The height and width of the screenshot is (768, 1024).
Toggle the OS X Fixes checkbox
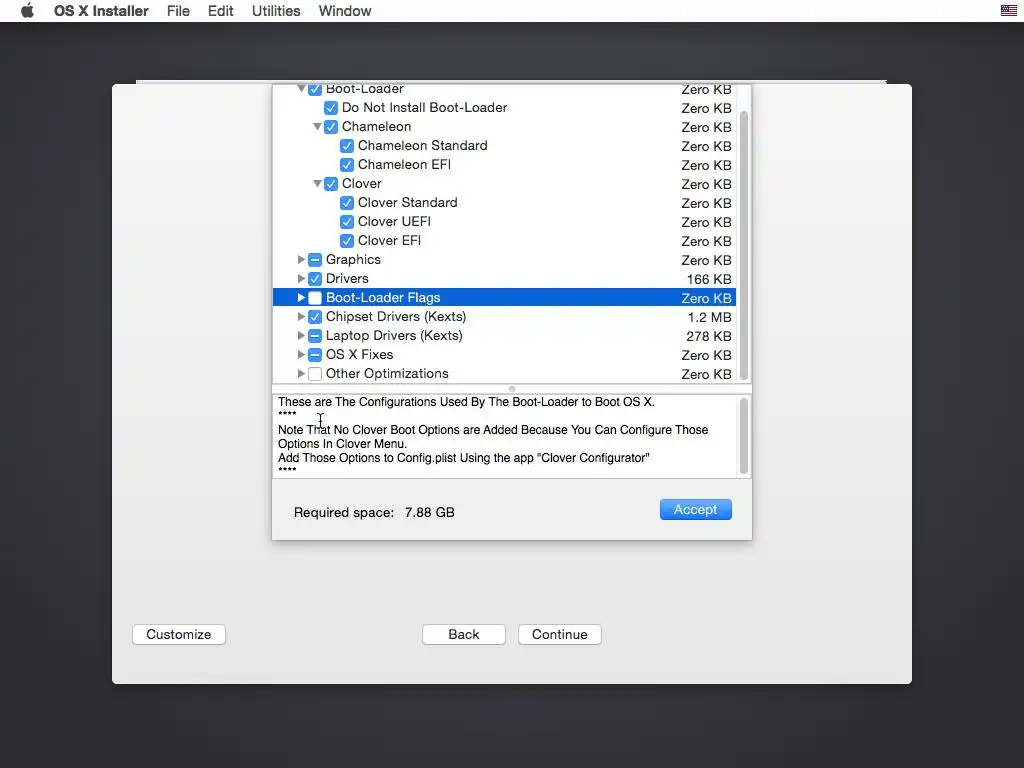315,355
